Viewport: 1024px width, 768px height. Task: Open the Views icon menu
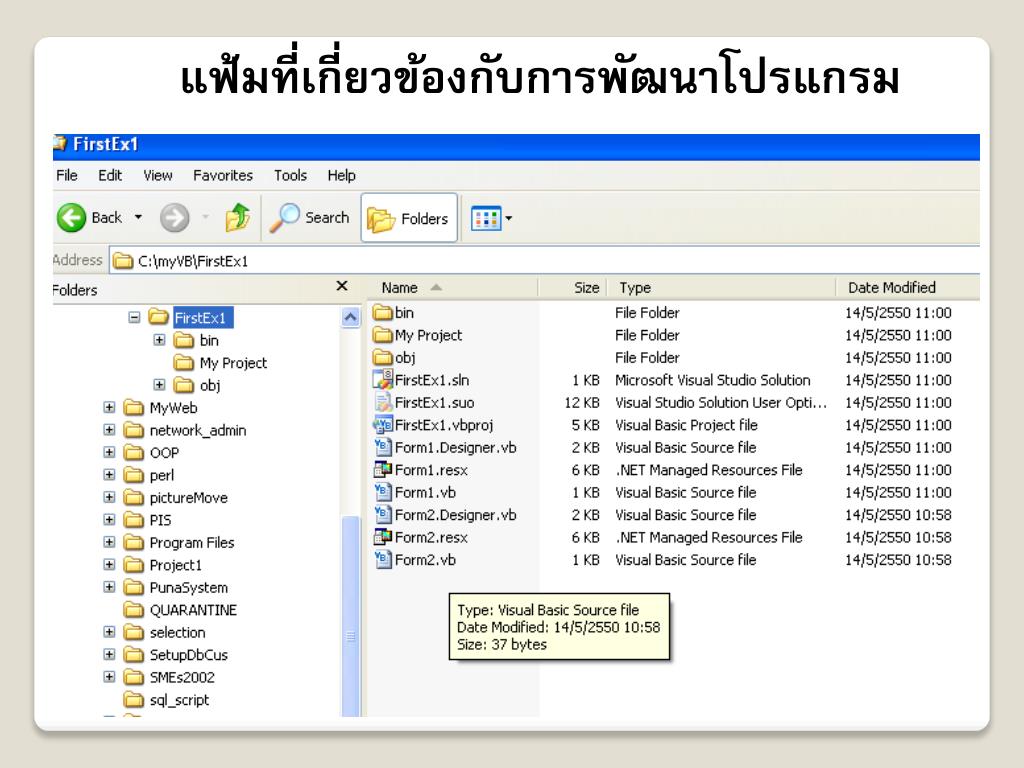tap(486, 219)
